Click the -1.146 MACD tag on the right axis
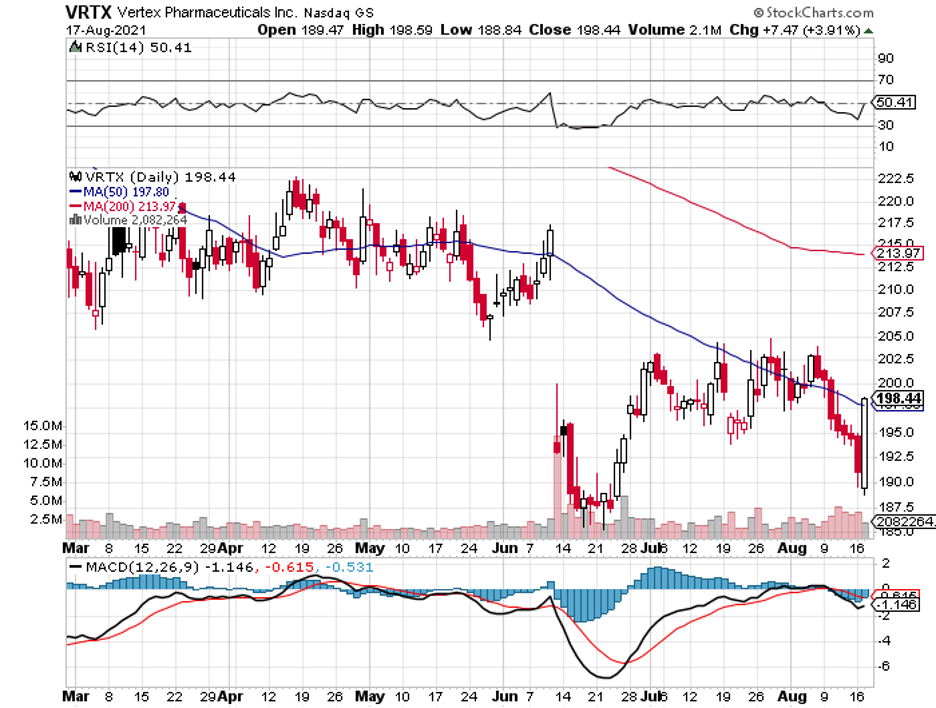Screen dimensions: 936x708 point(894,605)
